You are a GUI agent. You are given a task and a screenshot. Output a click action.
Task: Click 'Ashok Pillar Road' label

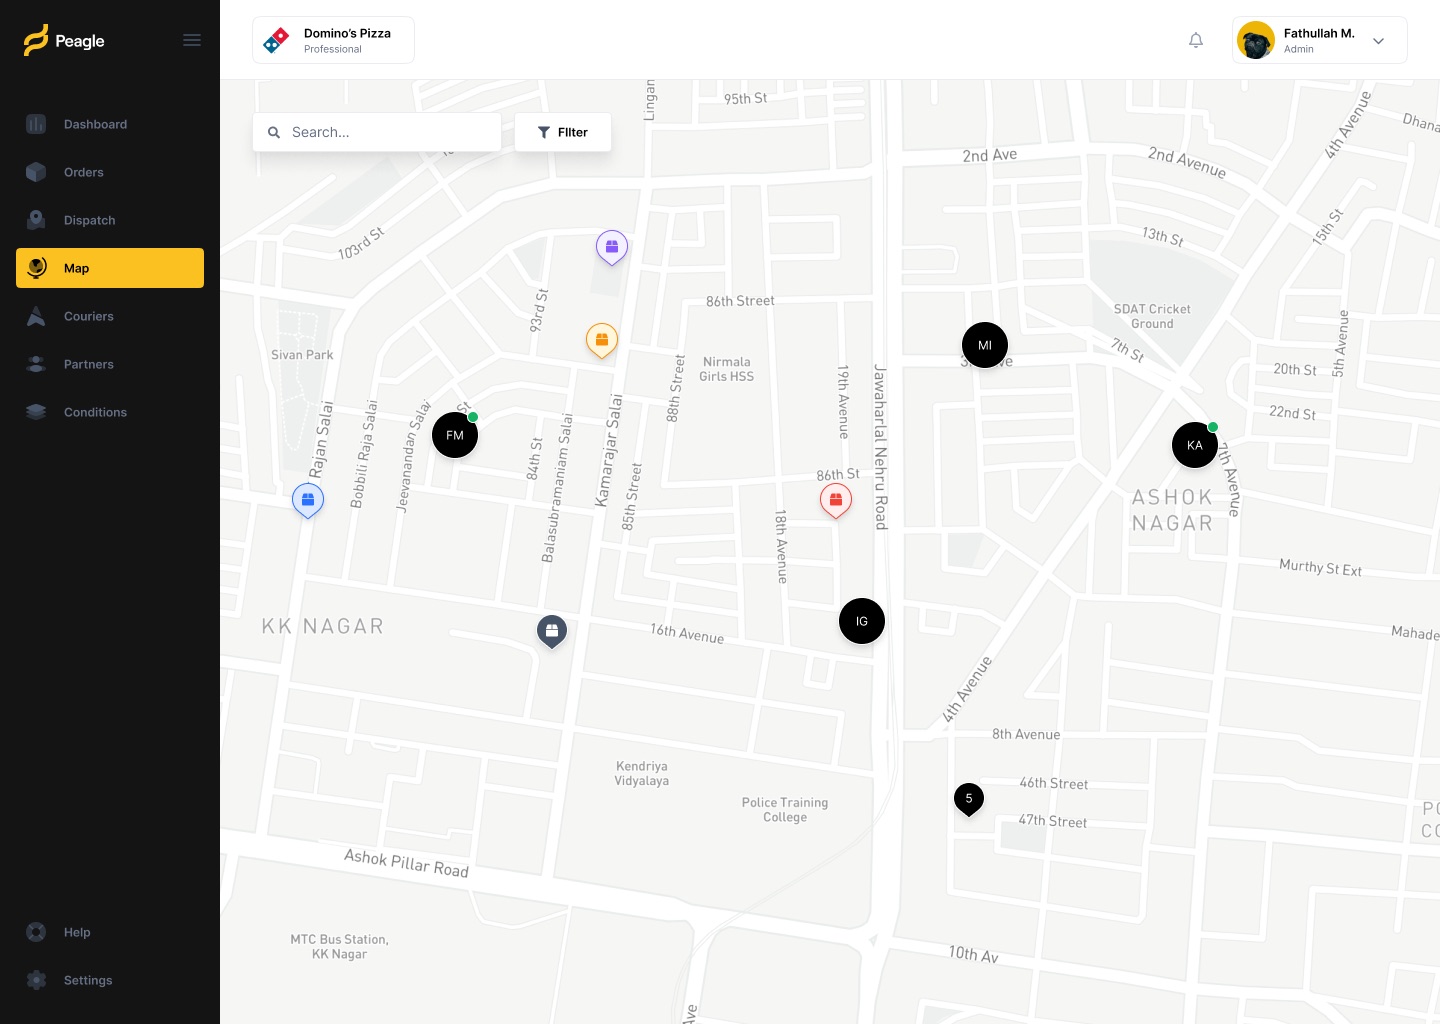point(406,862)
